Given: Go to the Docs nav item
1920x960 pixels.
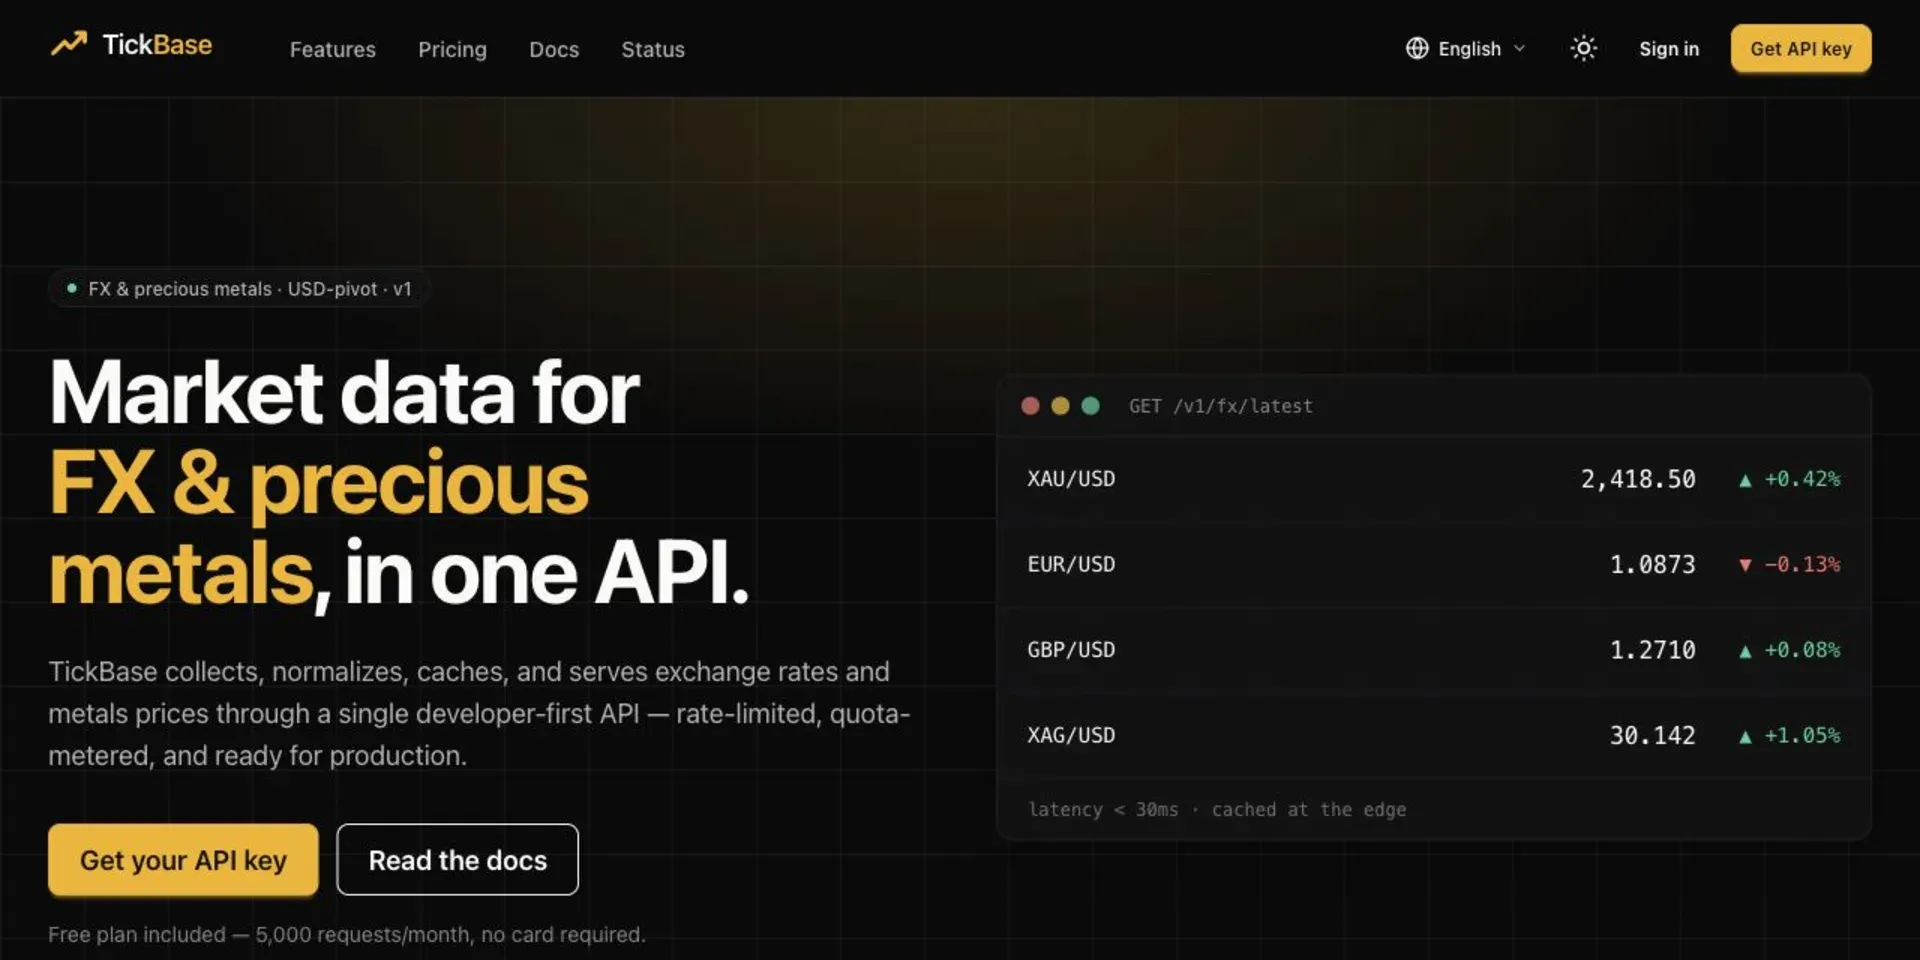Looking at the screenshot, I should pos(554,49).
